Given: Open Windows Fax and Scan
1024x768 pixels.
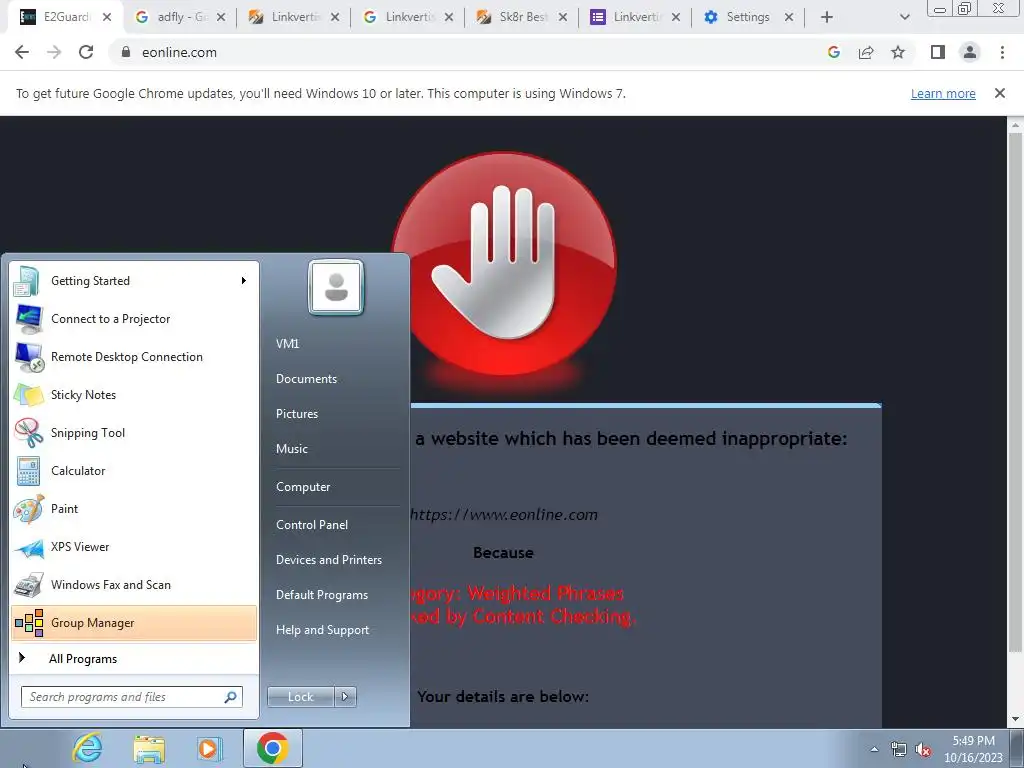Looking at the screenshot, I should (x=134, y=584).
